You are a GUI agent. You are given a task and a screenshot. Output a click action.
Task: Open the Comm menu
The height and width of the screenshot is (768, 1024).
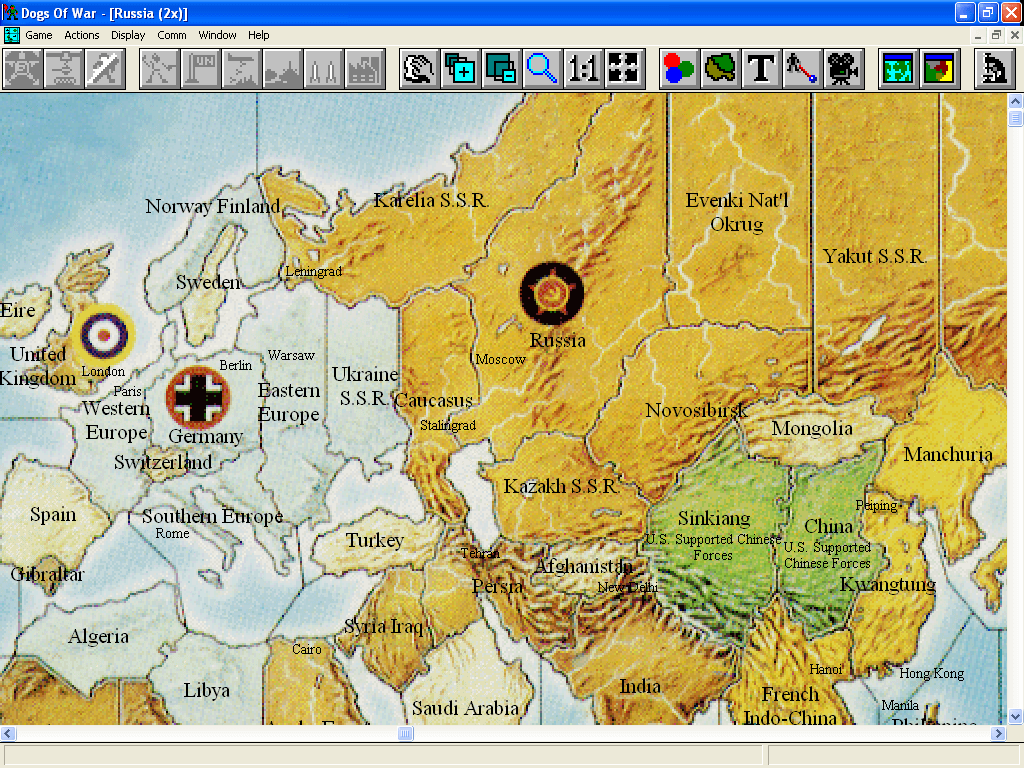pos(172,35)
